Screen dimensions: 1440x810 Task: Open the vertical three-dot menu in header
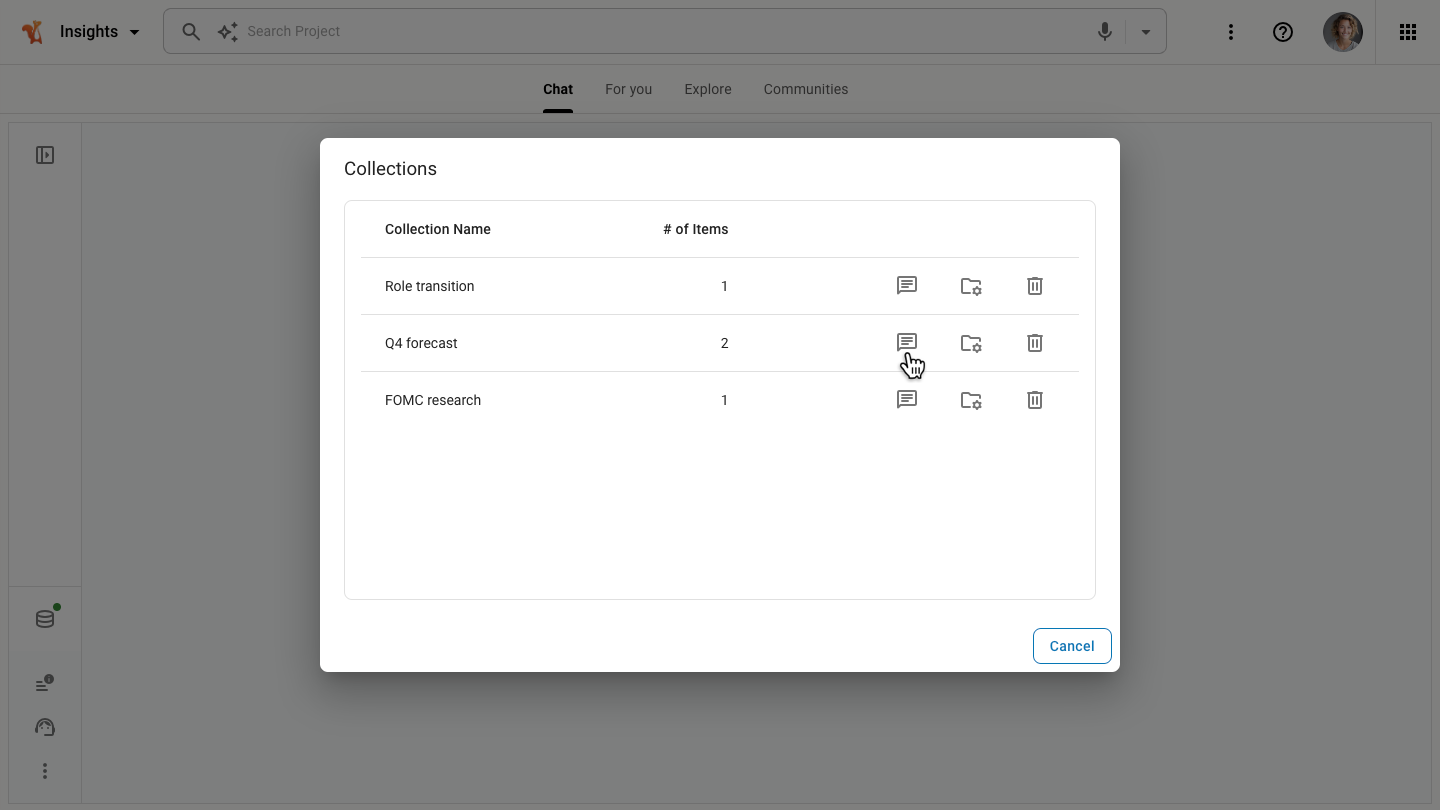[x=1231, y=32]
